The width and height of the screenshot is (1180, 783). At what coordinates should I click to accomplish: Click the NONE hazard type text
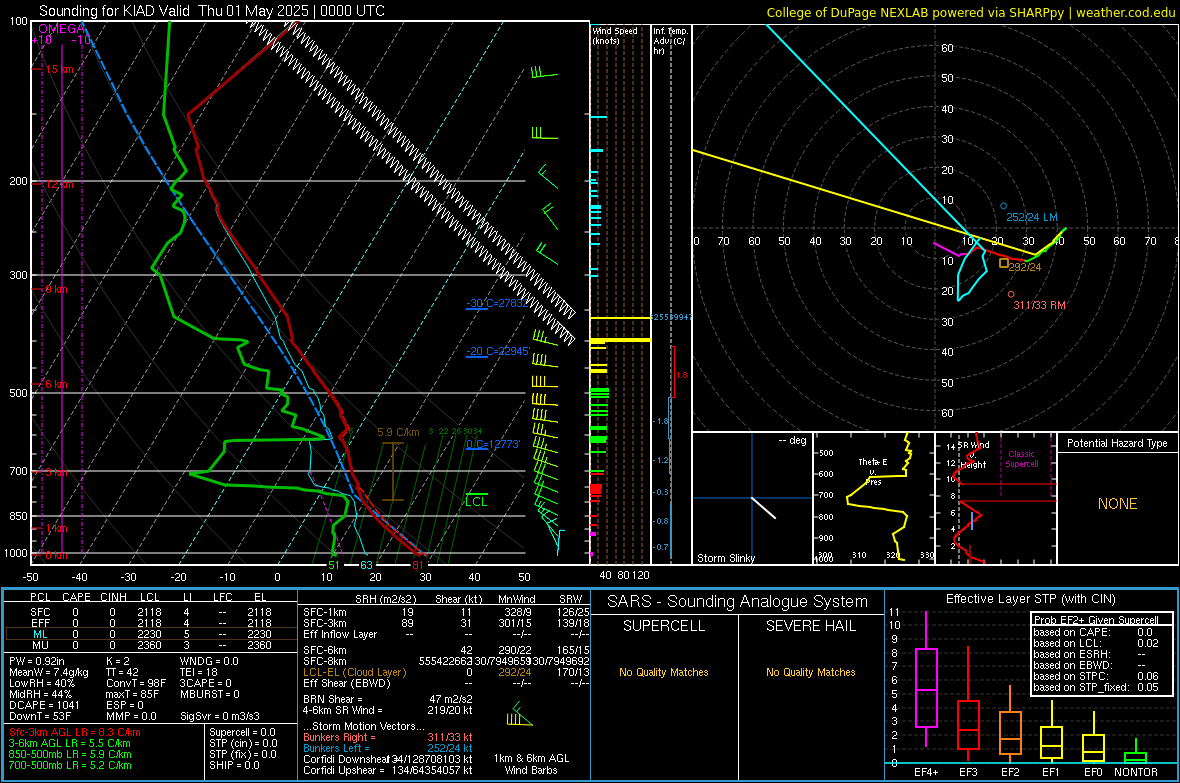1117,504
